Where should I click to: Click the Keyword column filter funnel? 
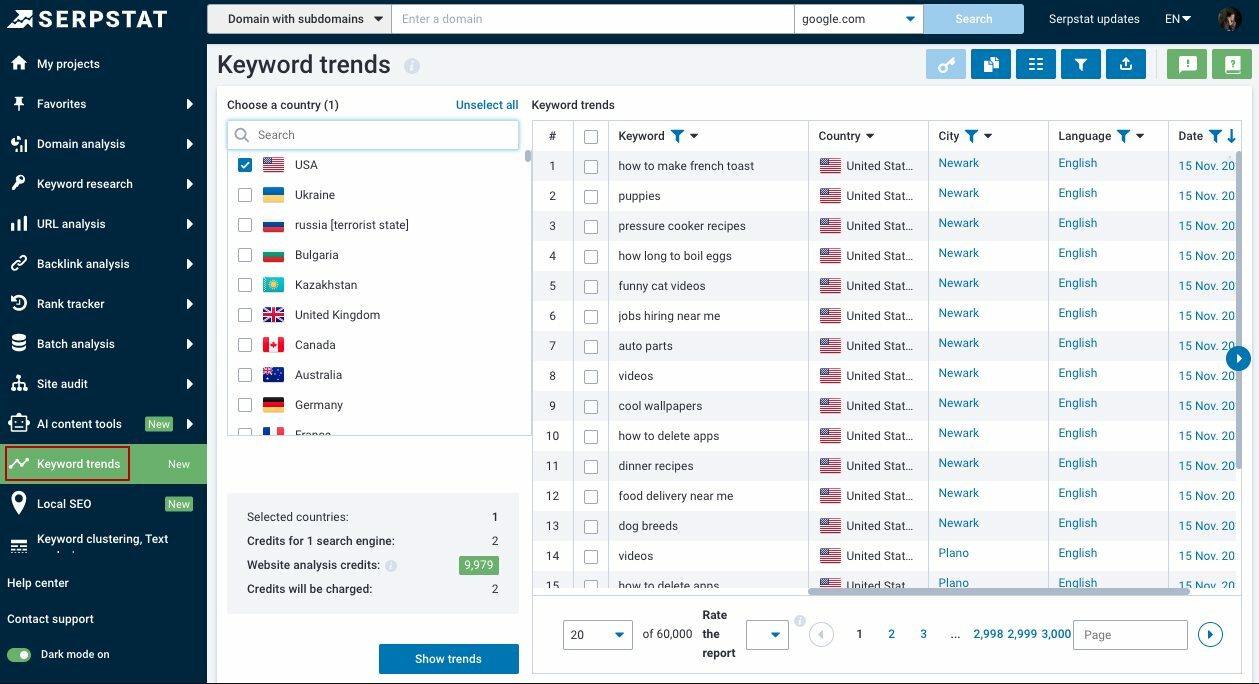tap(677, 136)
